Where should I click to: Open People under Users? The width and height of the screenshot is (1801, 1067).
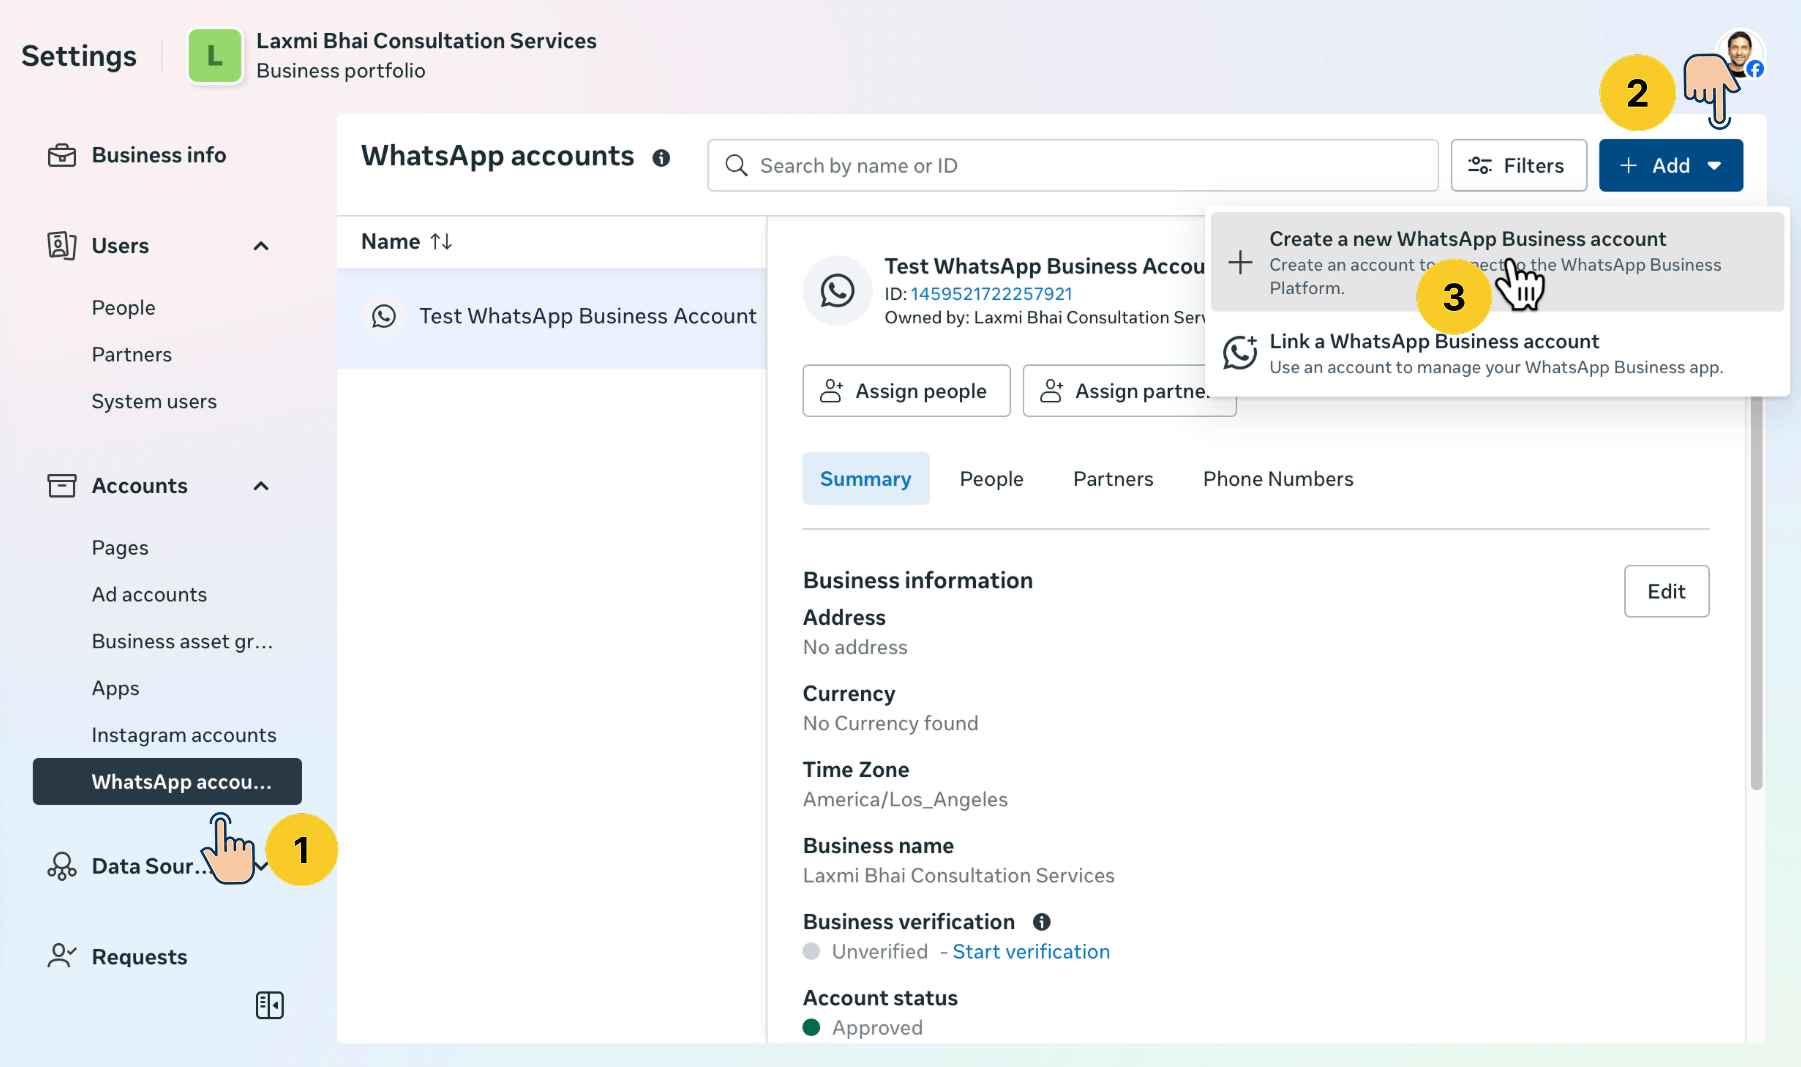[123, 308]
